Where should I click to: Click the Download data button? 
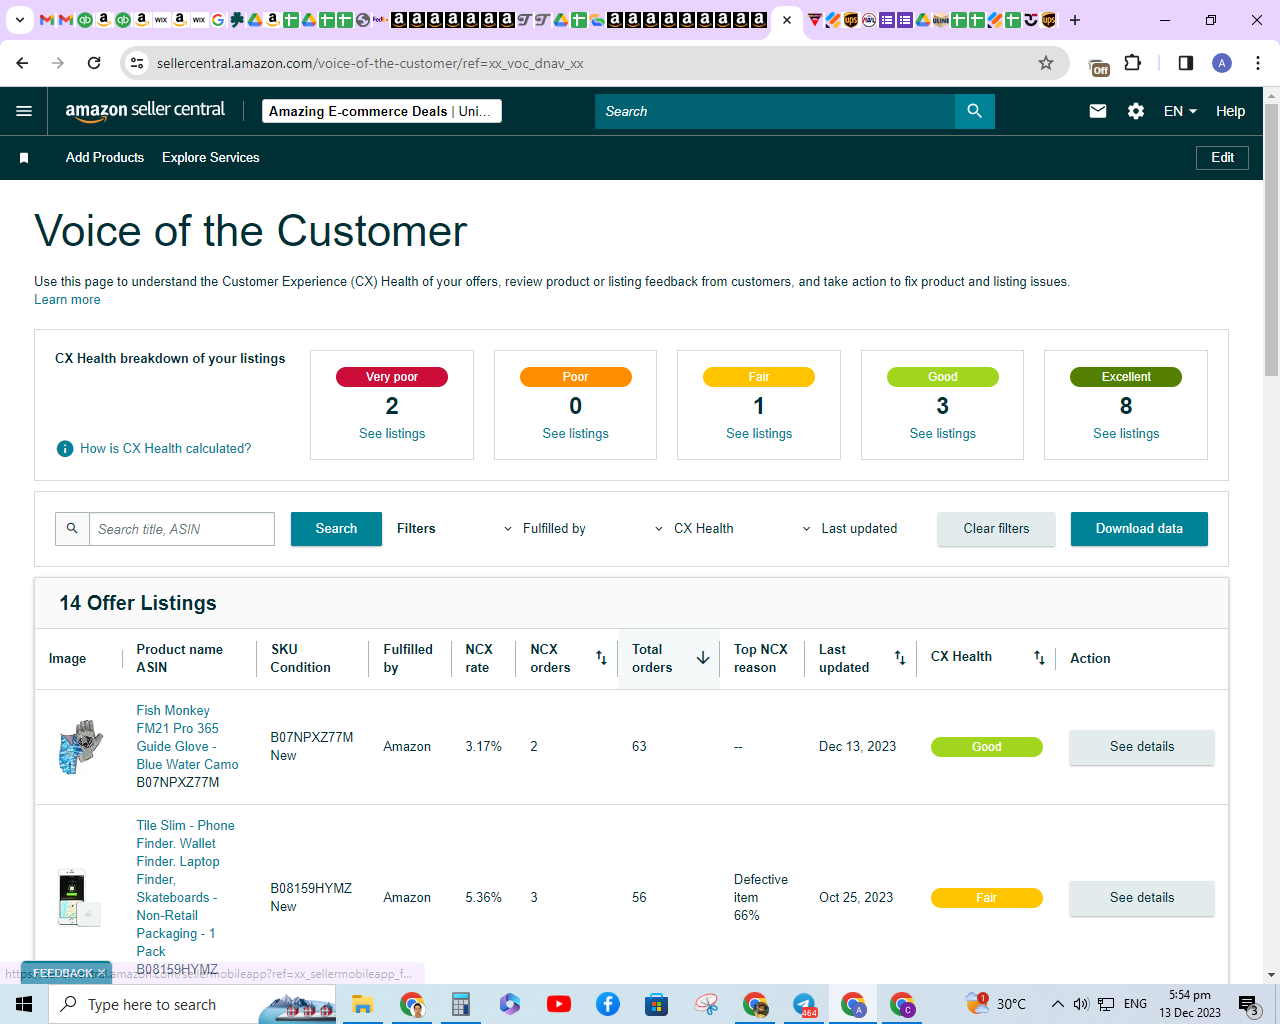pos(1139,529)
